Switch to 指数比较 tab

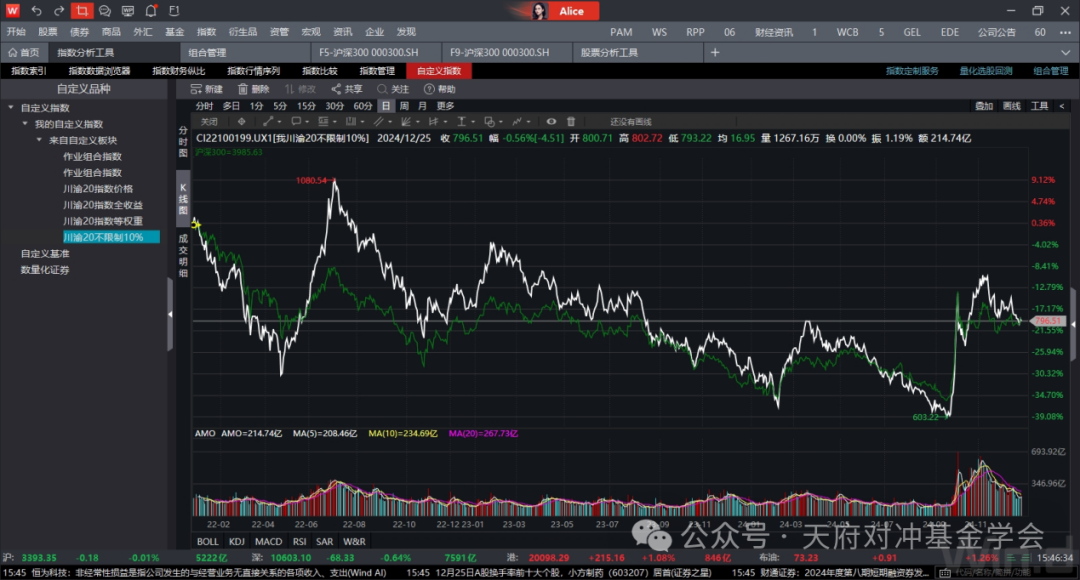click(320, 71)
